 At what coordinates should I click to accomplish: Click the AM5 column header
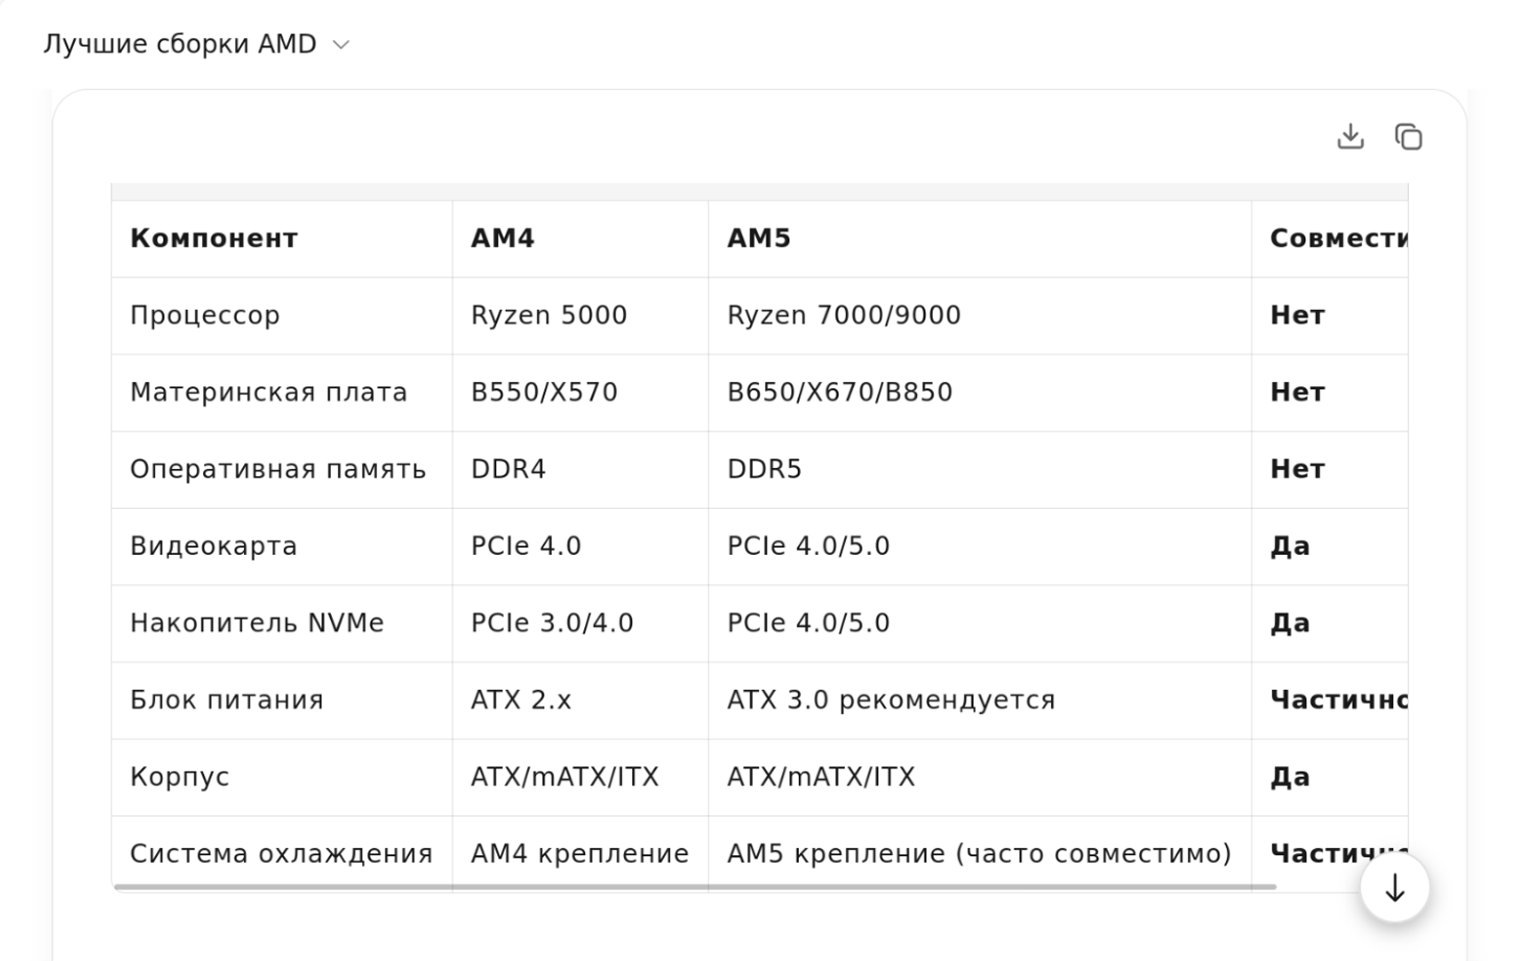pos(758,238)
